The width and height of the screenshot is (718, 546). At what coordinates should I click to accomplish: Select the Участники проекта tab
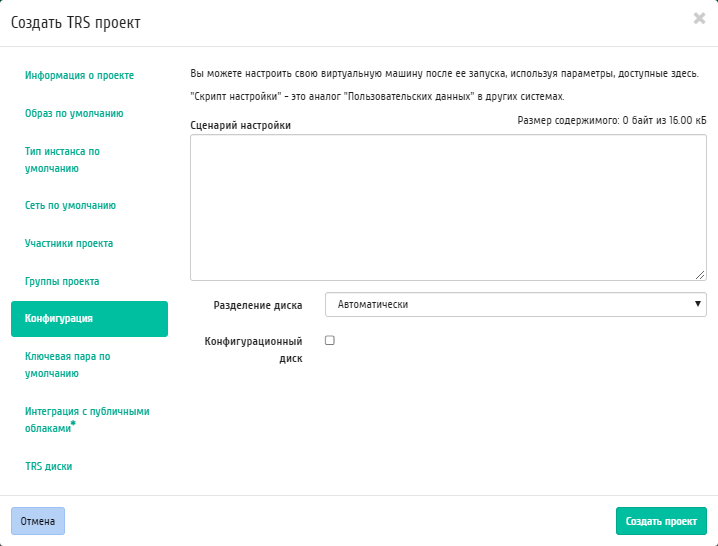[x=69, y=244]
